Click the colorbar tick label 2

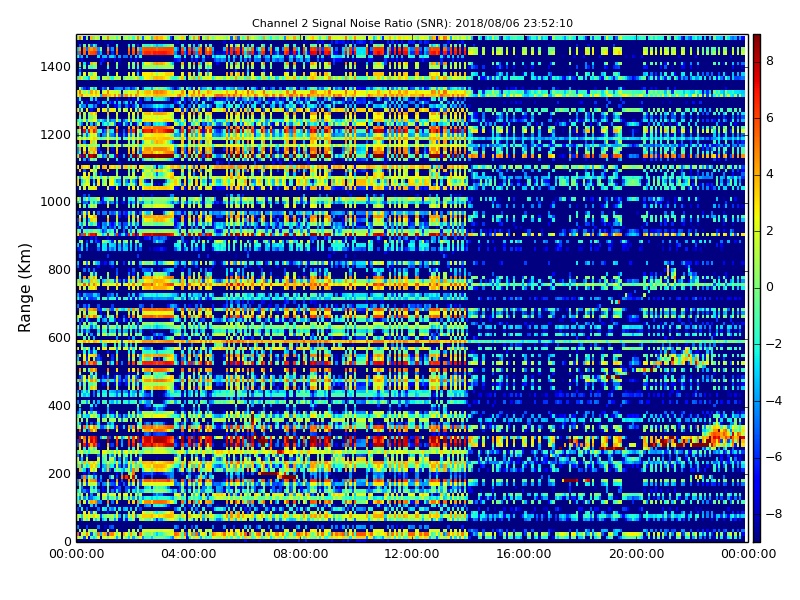tap(770, 231)
